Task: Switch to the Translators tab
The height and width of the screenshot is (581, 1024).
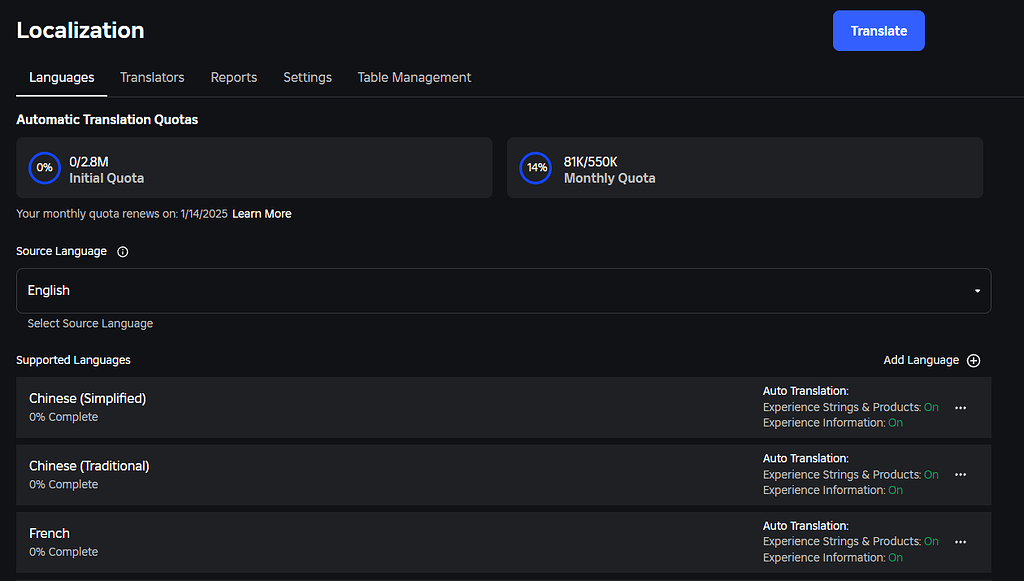Action: tap(152, 77)
